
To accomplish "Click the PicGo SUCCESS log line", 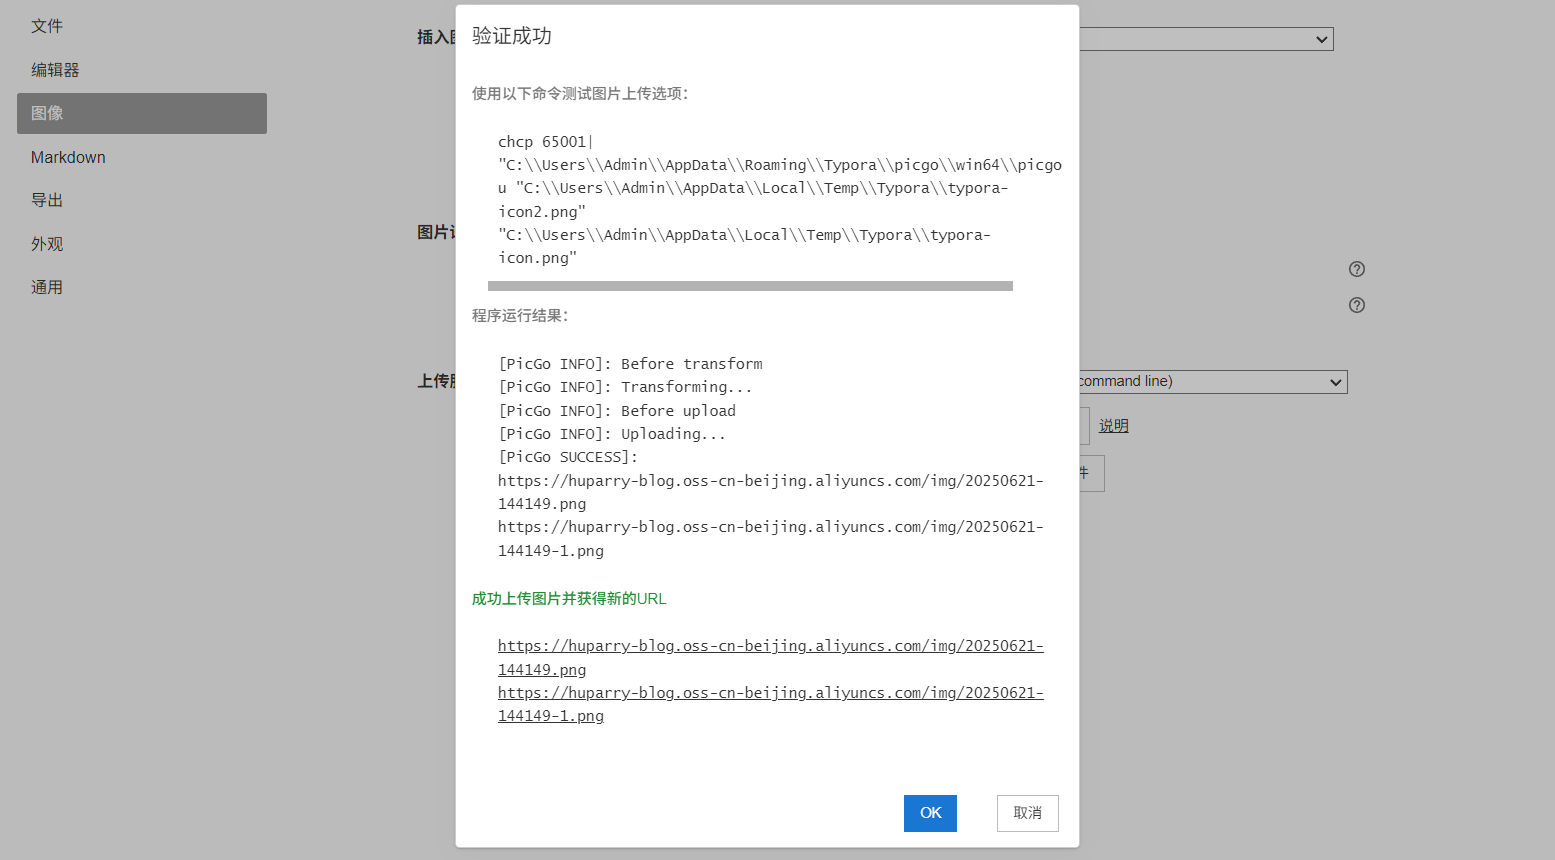I will point(568,457).
